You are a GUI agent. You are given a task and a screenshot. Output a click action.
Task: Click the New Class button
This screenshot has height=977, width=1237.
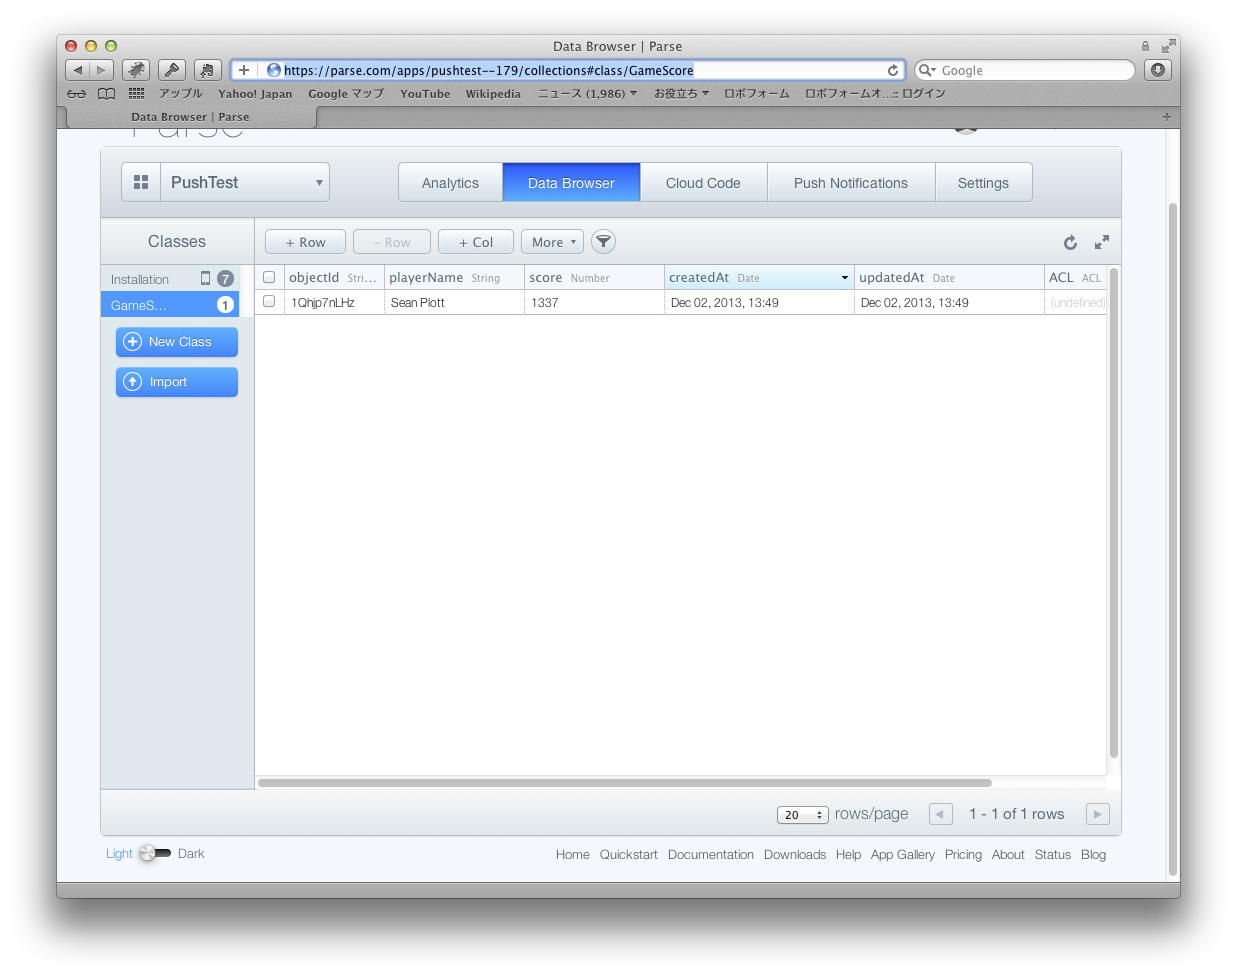[x=177, y=342]
